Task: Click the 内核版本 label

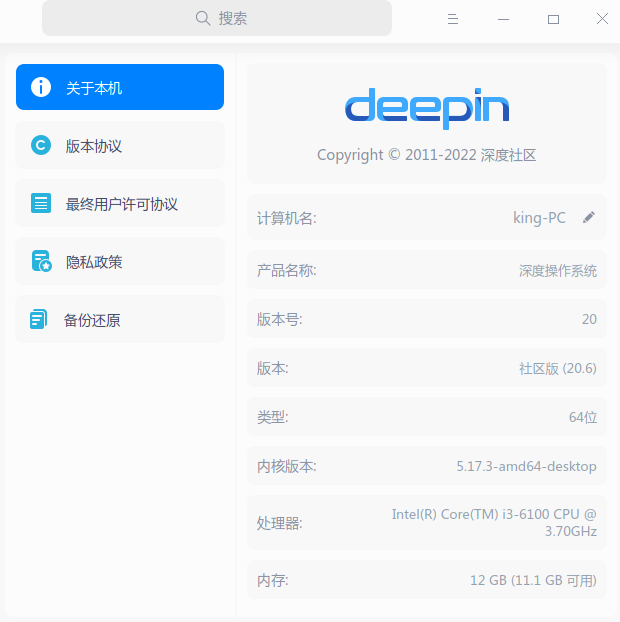Action: [x=286, y=466]
